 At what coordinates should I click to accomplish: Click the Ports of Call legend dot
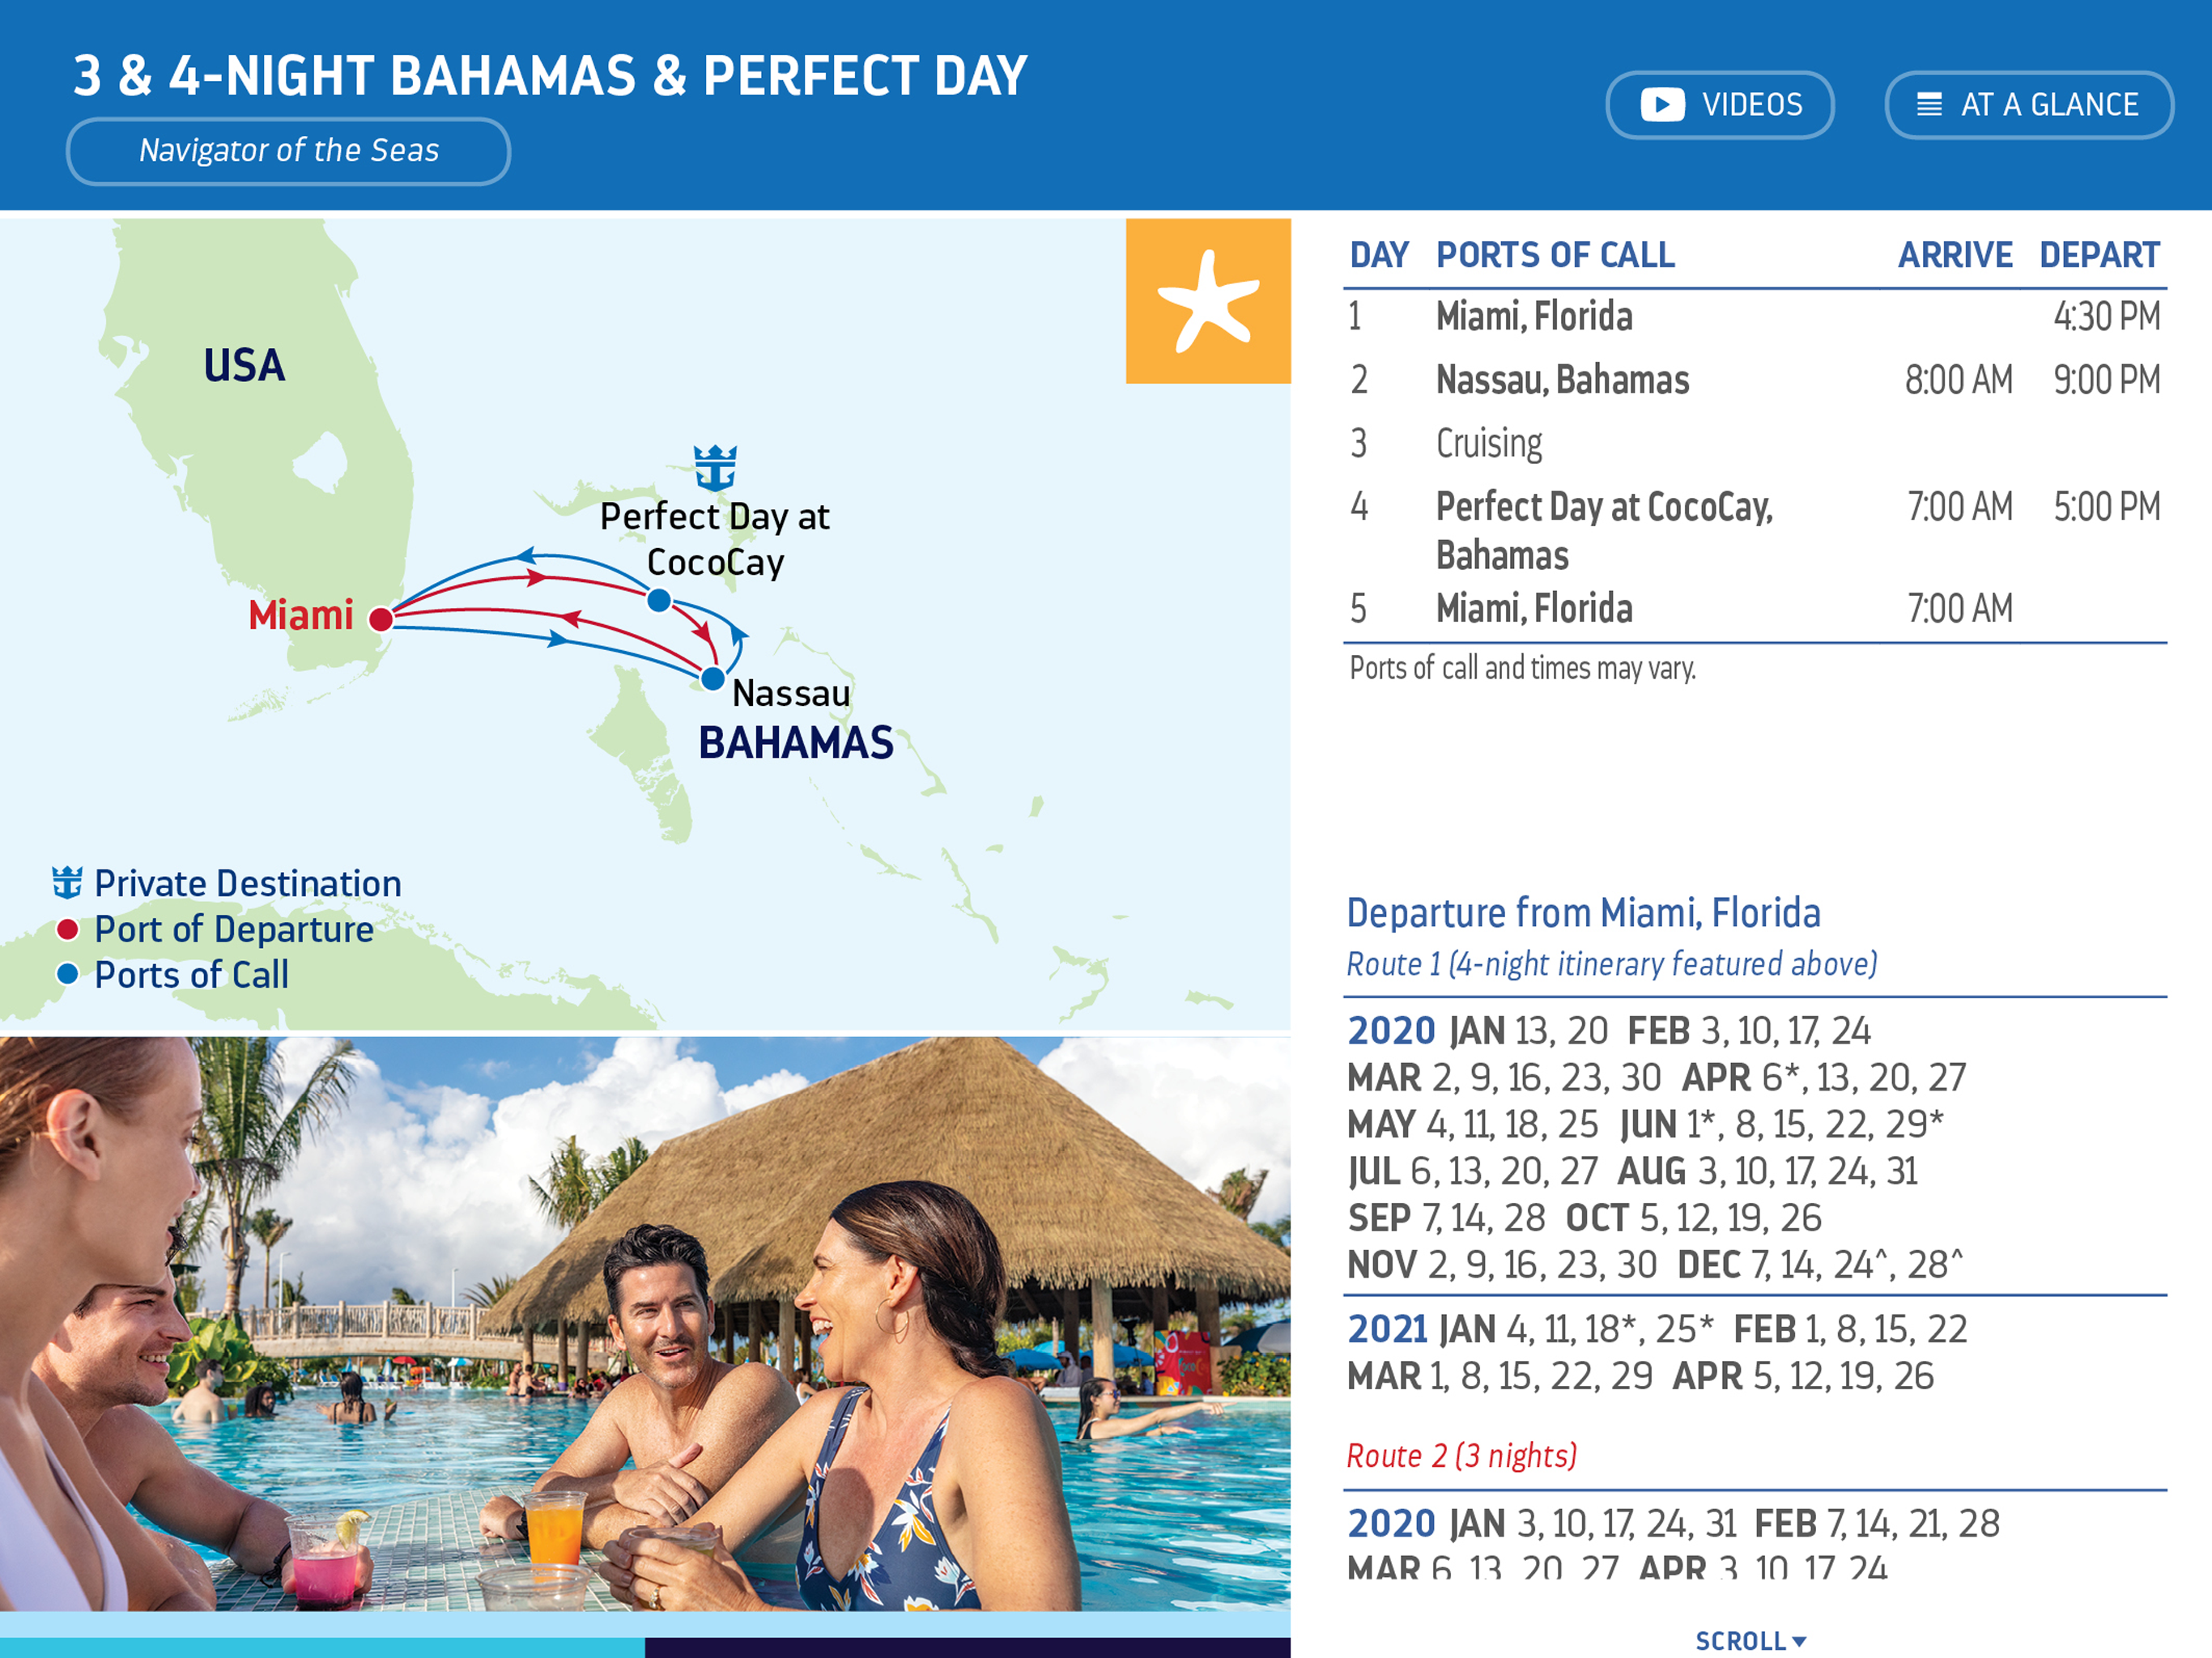pyautogui.click(x=67, y=975)
